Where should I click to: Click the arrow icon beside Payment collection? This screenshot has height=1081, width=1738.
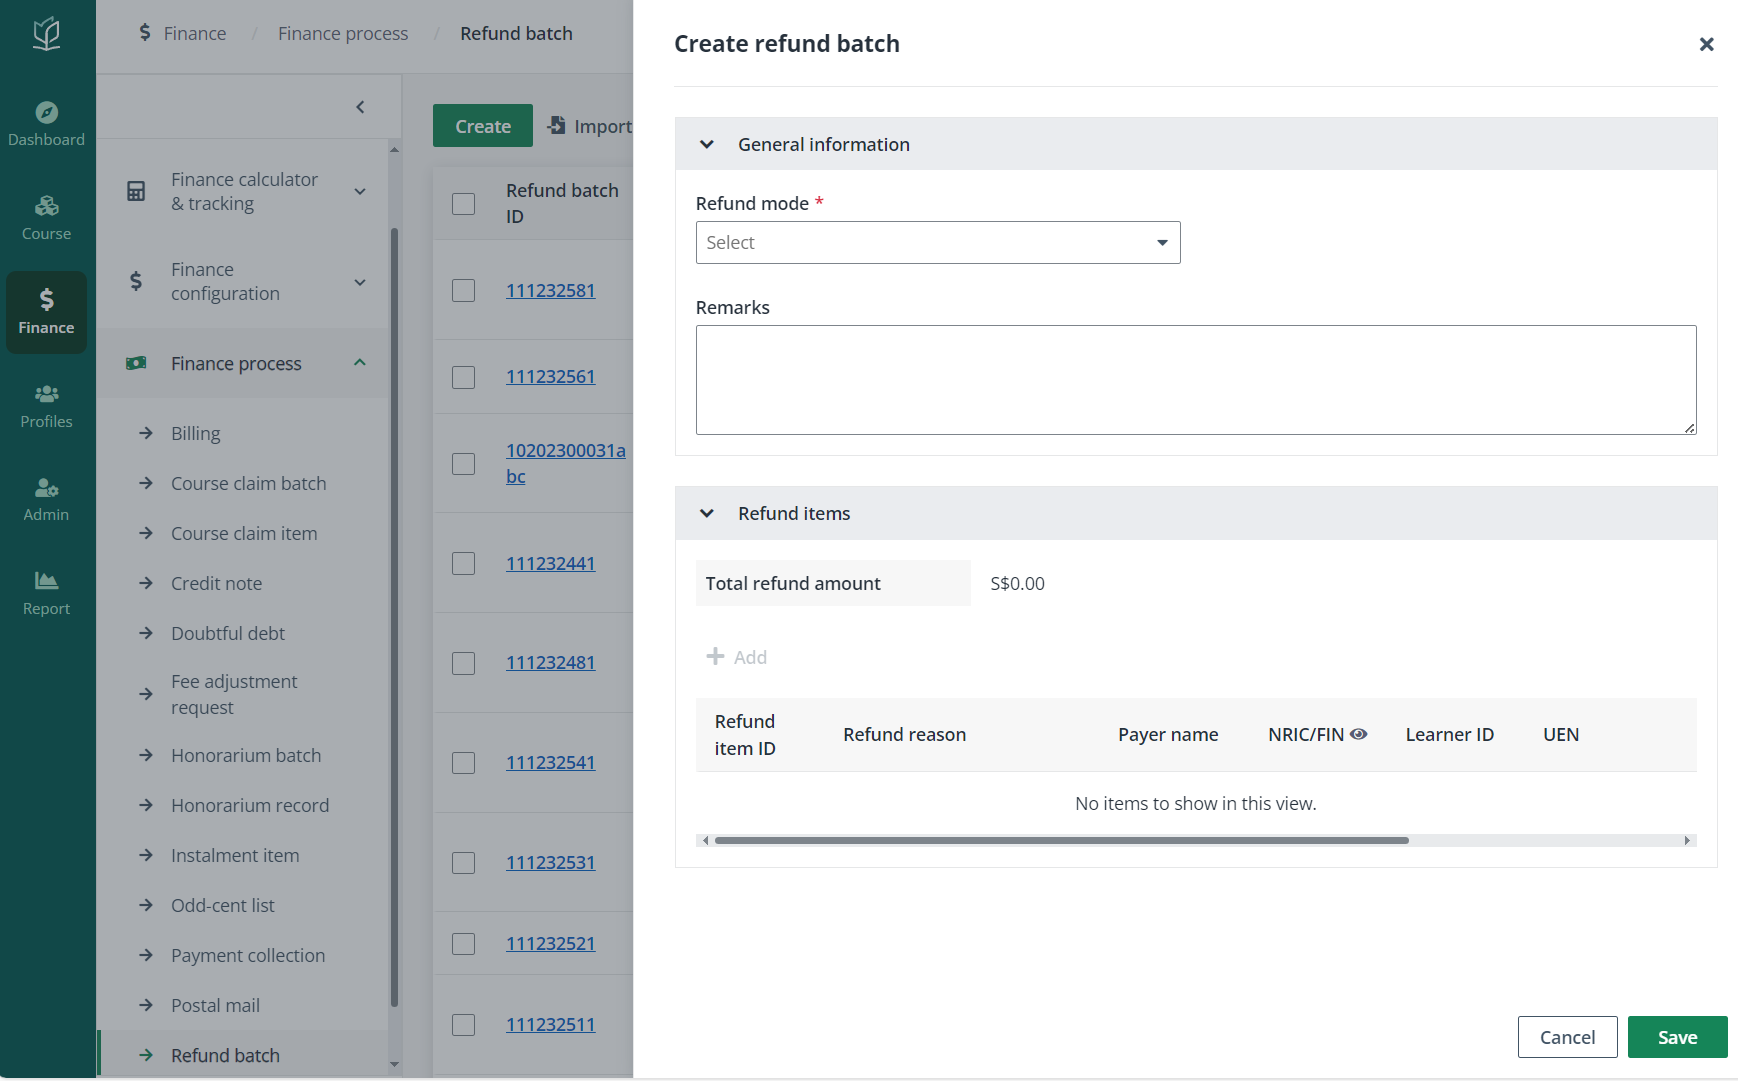(146, 955)
